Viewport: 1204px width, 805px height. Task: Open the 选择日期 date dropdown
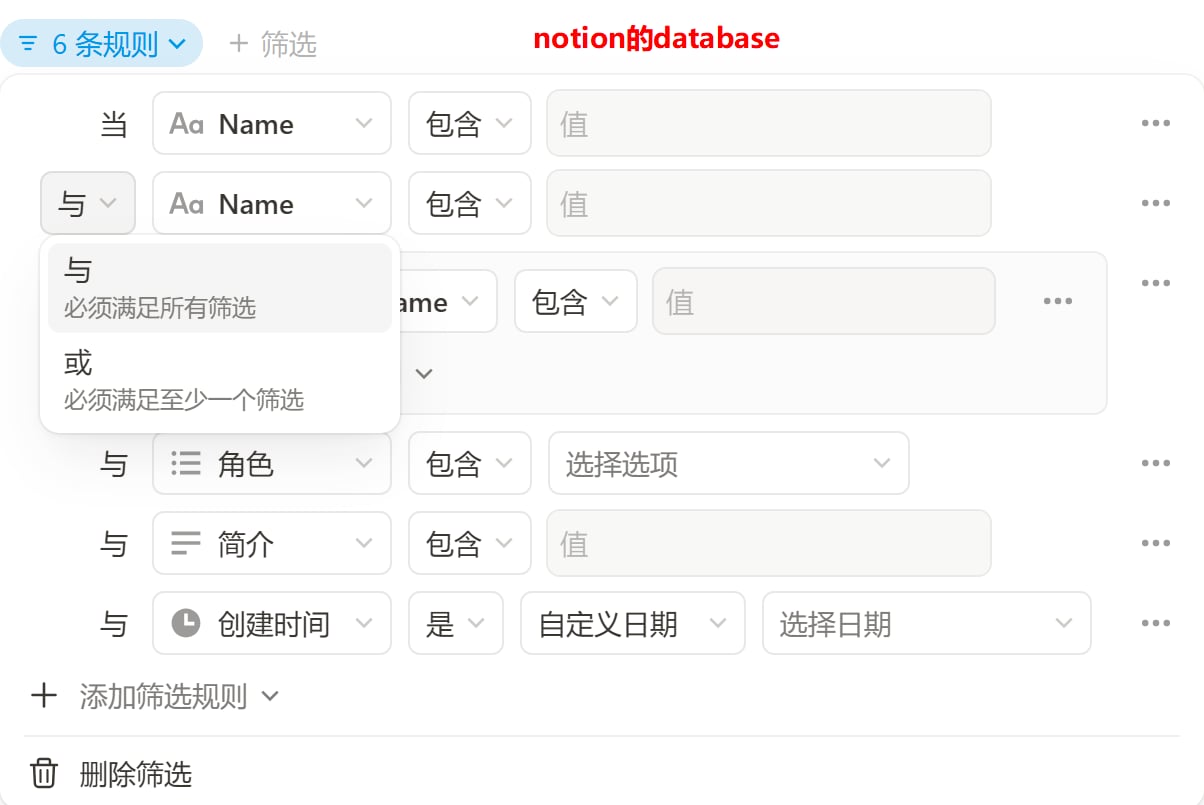[x=926, y=624]
